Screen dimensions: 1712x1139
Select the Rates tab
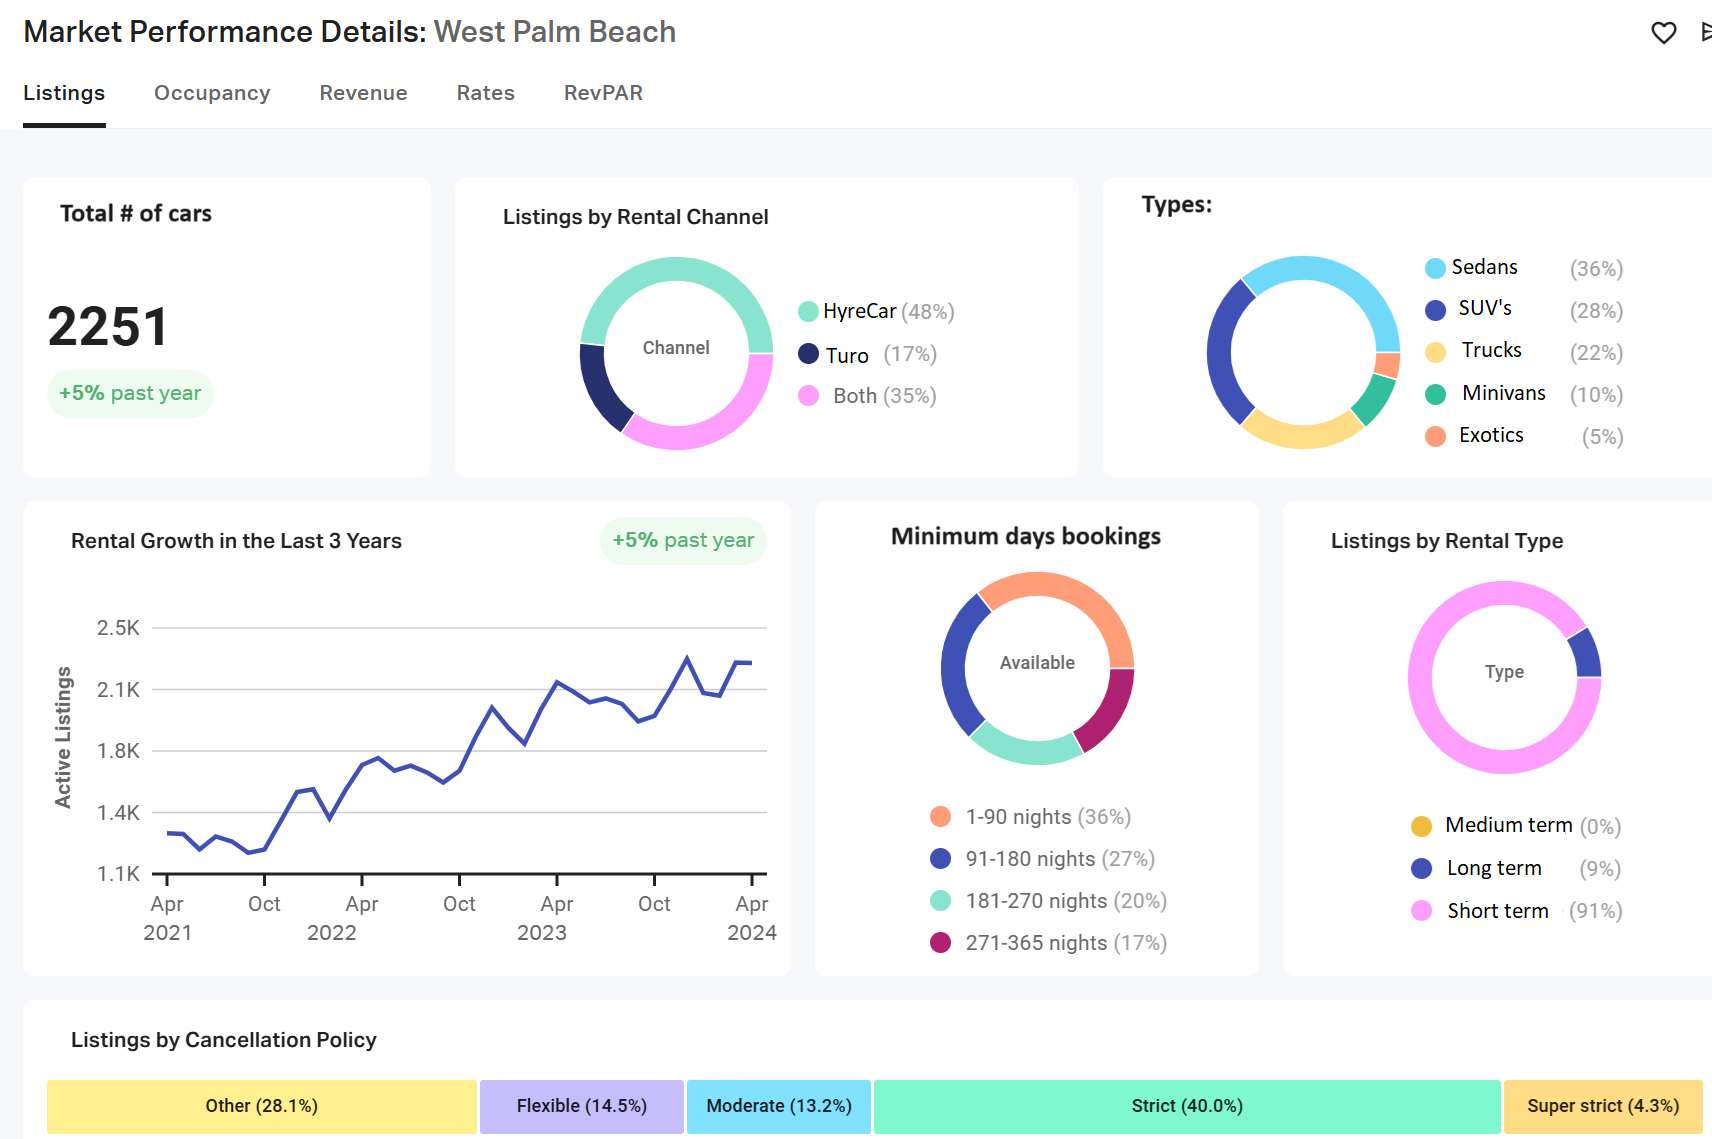[x=485, y=93]
